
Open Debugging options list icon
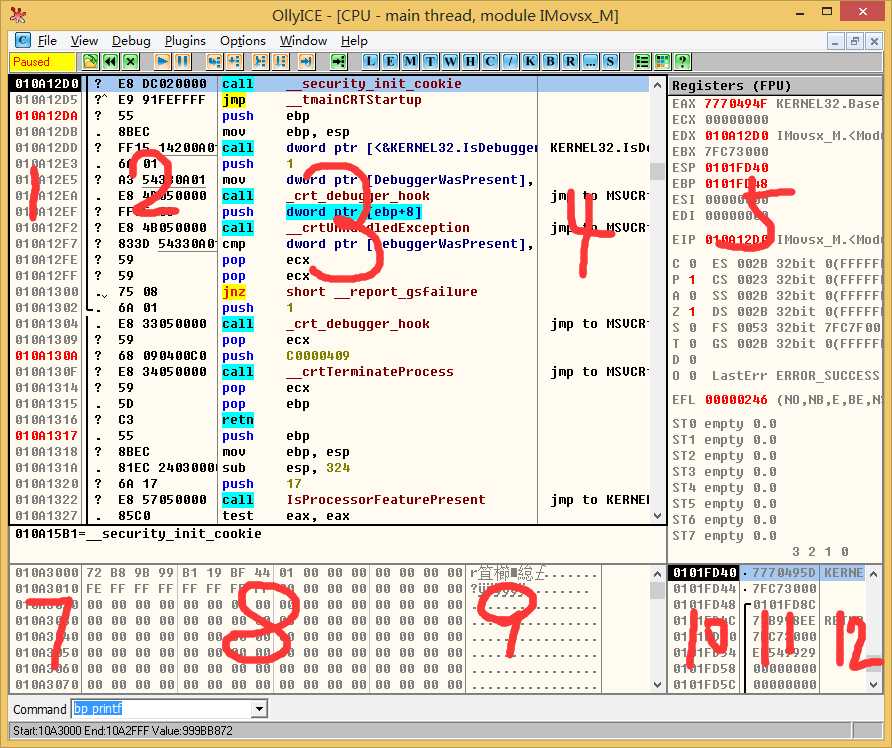pos(642,61)
